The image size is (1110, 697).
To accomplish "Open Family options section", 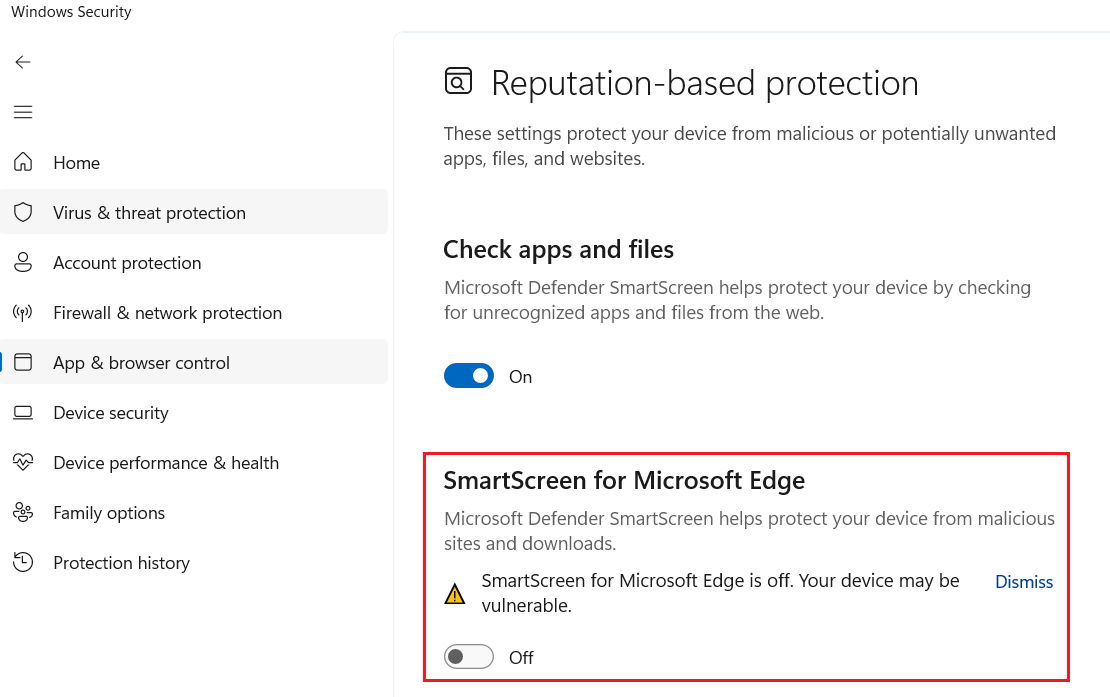I will click(194, 513).
